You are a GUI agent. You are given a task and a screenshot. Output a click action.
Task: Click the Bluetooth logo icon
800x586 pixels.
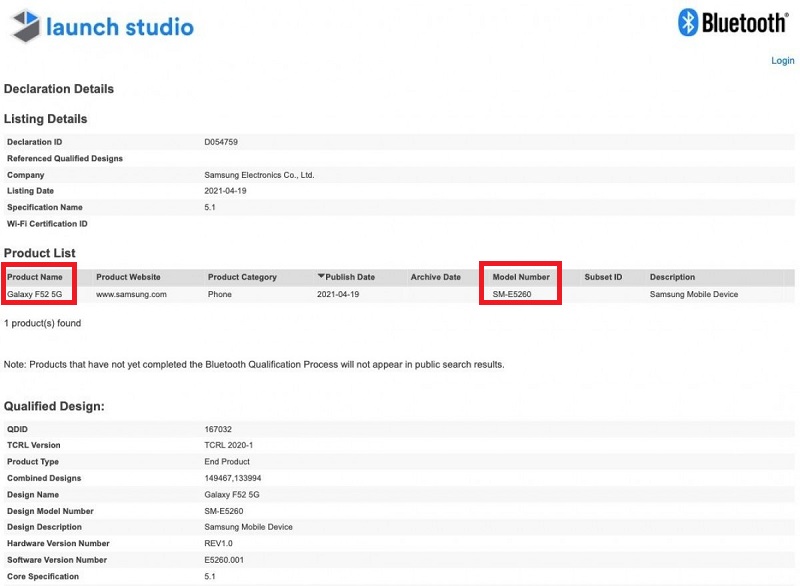(688, 22)
